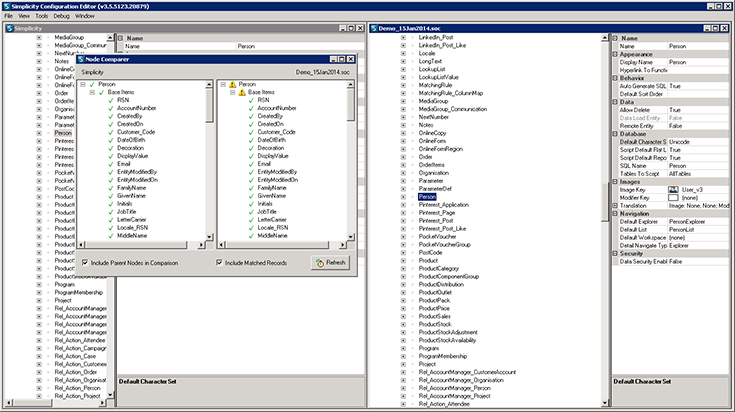Expand the Project node in Simplicity tree
The width and height of the screenshot is (735, 412).
click(x=39, y=300)
